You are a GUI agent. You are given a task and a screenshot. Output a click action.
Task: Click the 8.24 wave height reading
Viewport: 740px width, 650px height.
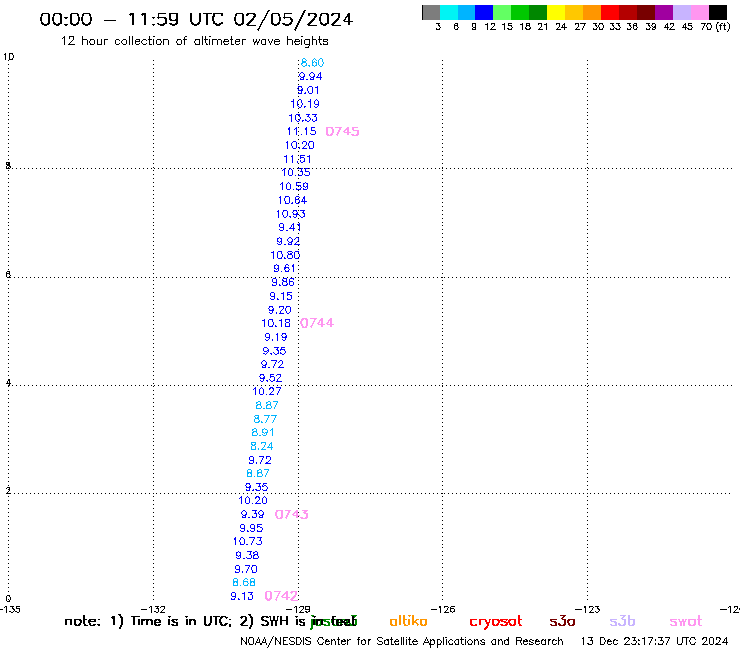pos(262,446)
